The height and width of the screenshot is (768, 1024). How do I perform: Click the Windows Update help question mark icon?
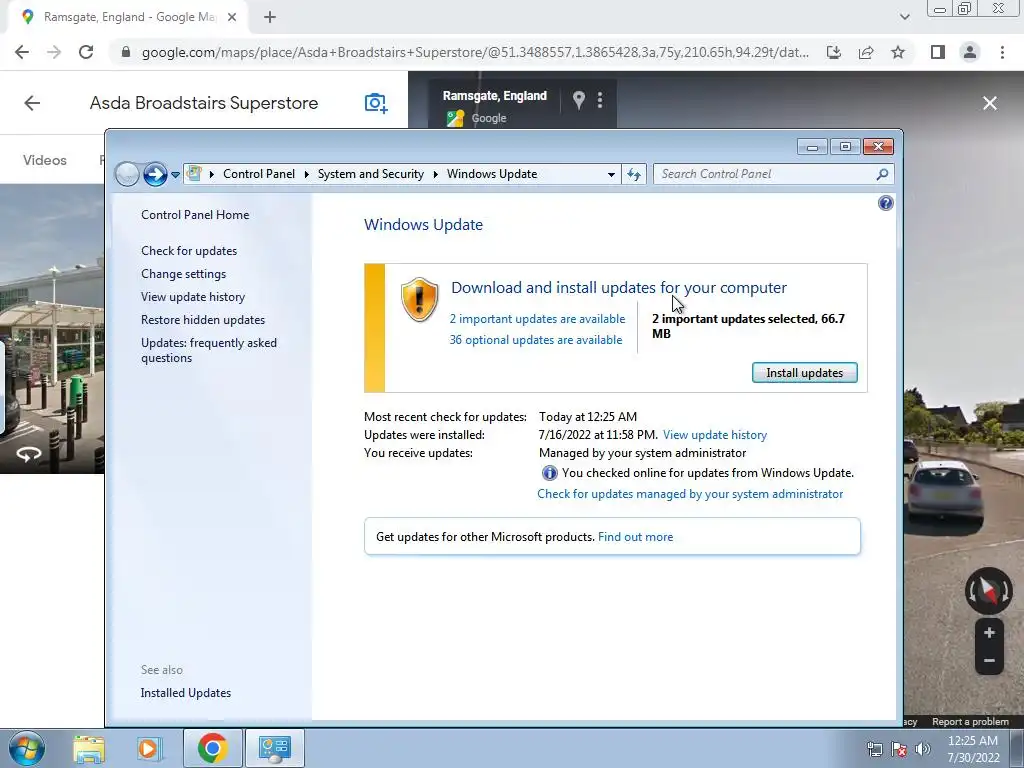[x=885, y=203]
